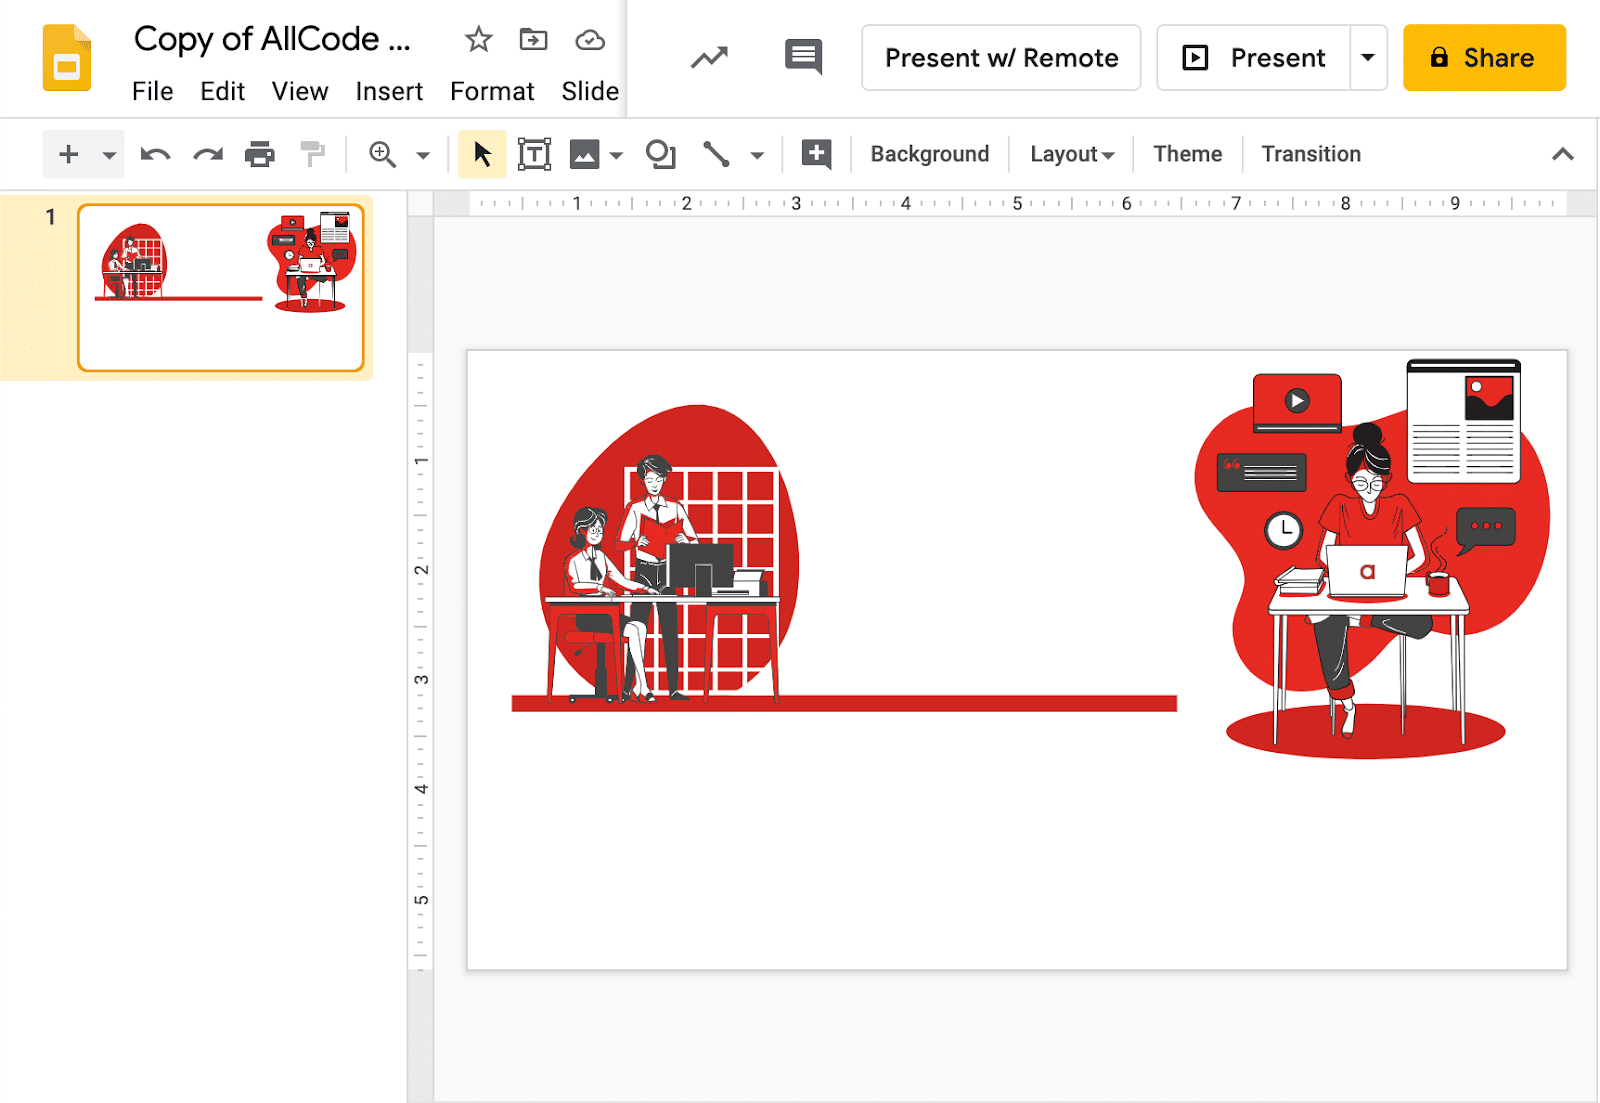Open the comment history panel
Viewport: 1600px width, 1103px height.
pyautogui.click(x=803, y=57)
